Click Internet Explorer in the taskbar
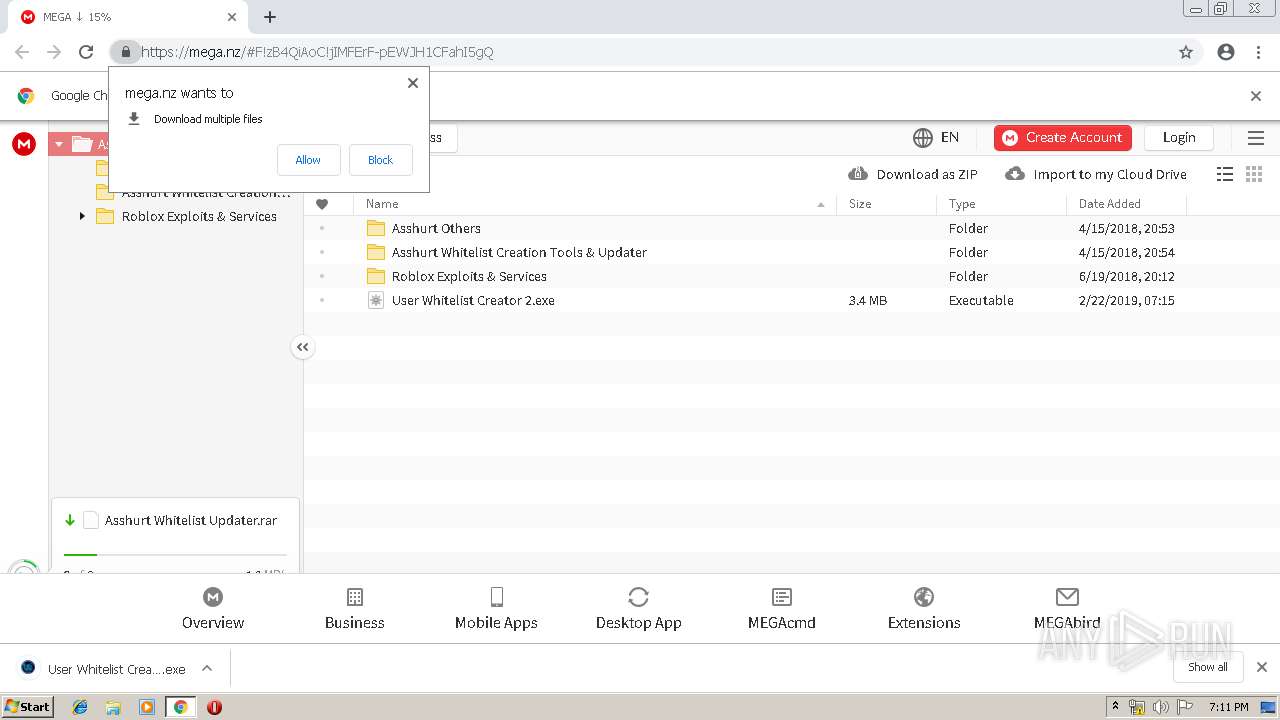 (80, 707)
